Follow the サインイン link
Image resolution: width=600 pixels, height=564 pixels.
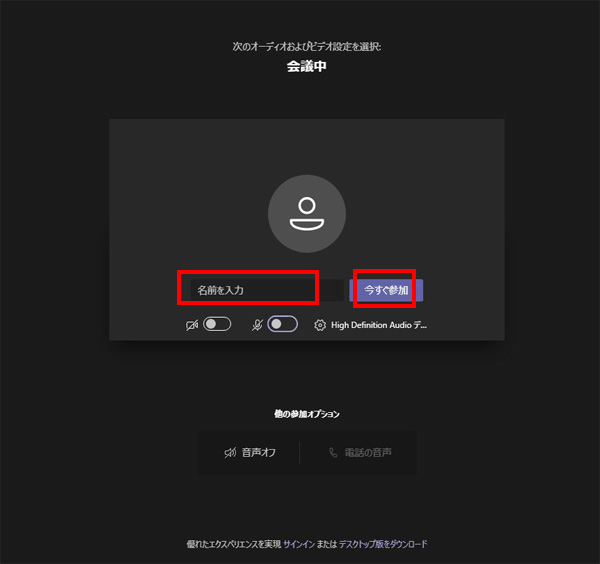click(298, 544)
